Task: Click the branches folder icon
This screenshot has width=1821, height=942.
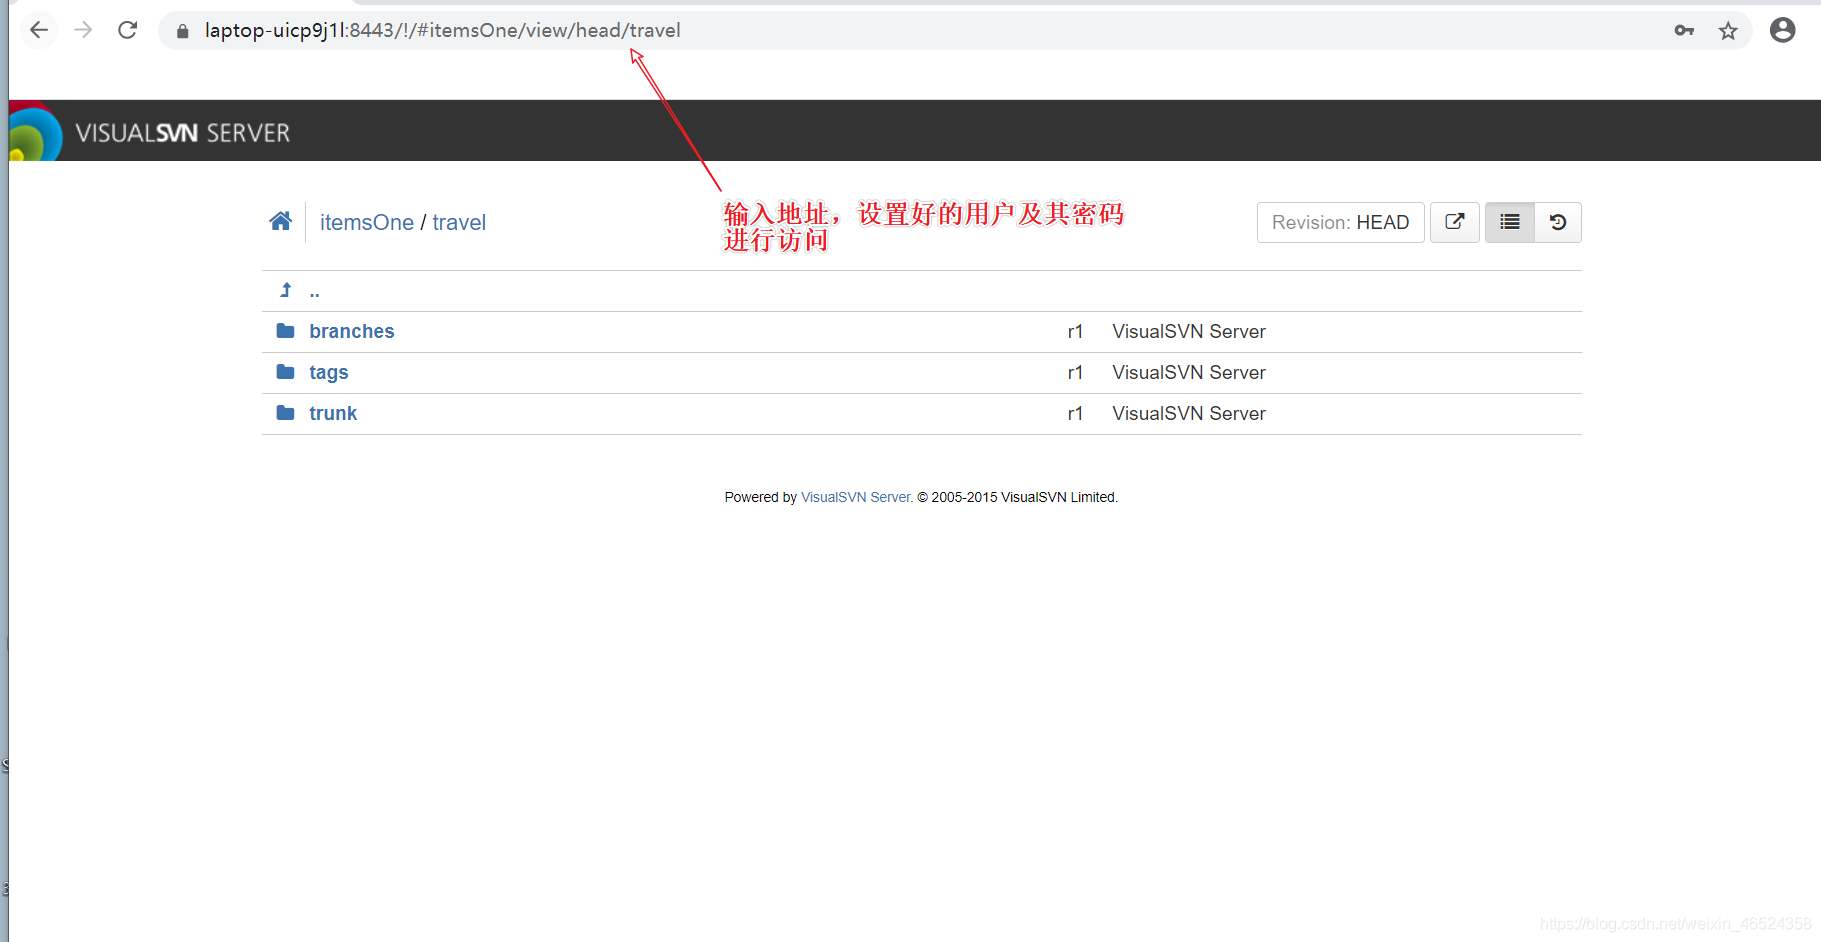Action: pyautogui.click(x=286, y=330)
